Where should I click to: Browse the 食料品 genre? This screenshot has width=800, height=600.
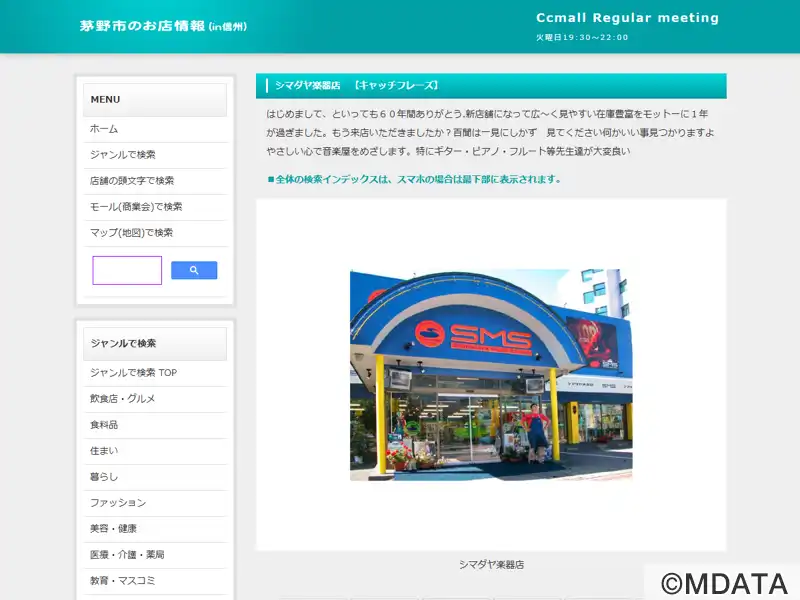[155, 425]
